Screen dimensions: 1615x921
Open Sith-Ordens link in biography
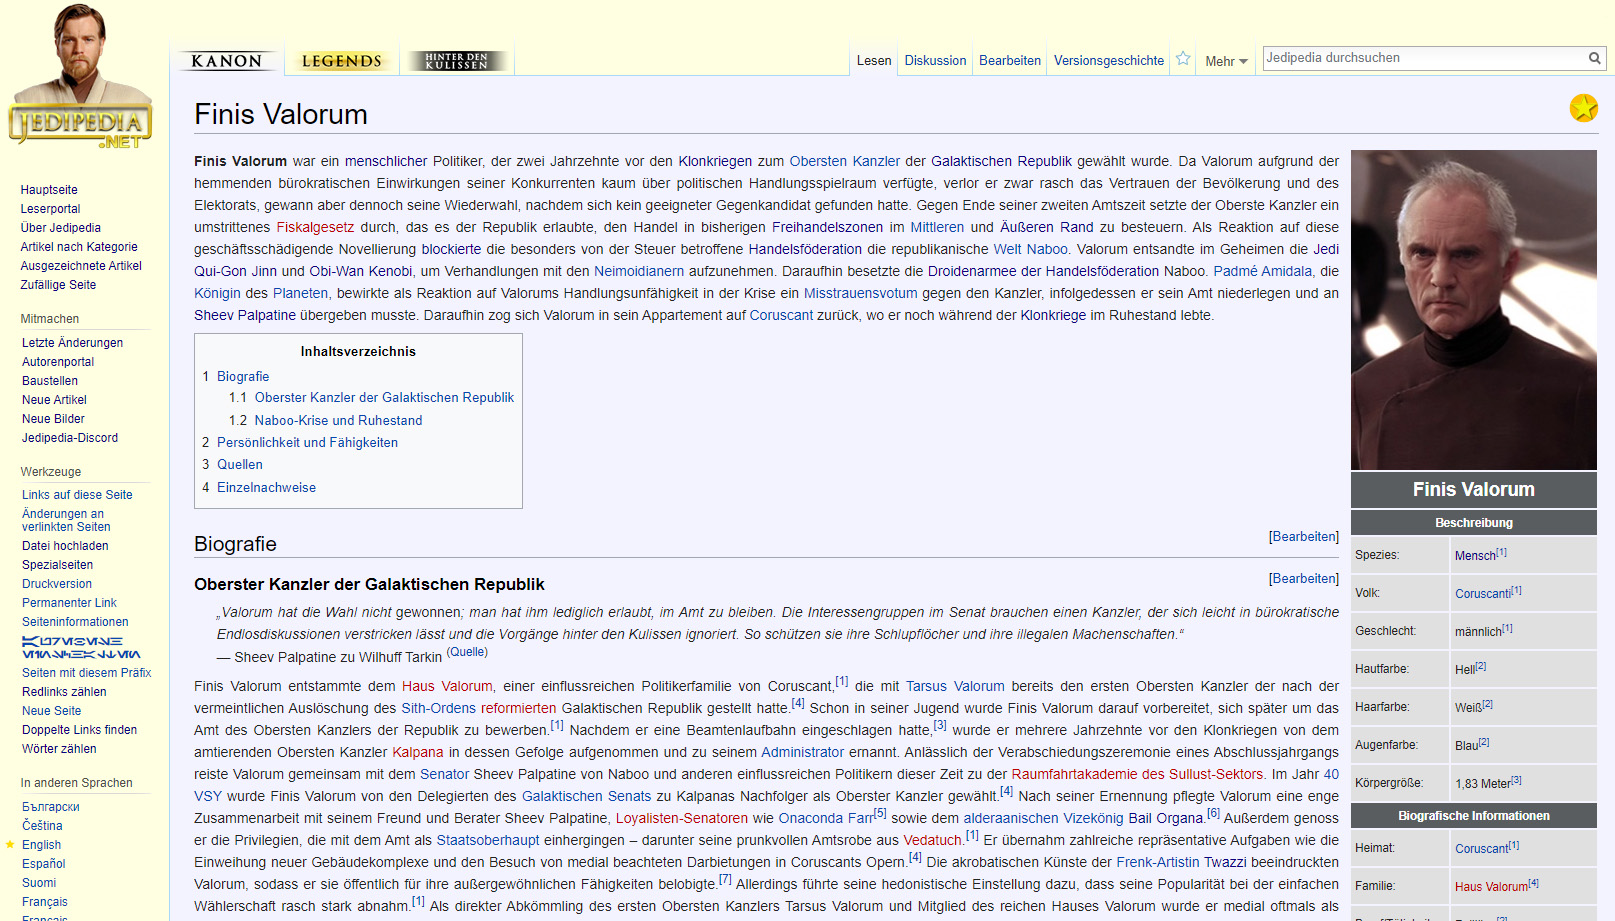click(439, 708)
